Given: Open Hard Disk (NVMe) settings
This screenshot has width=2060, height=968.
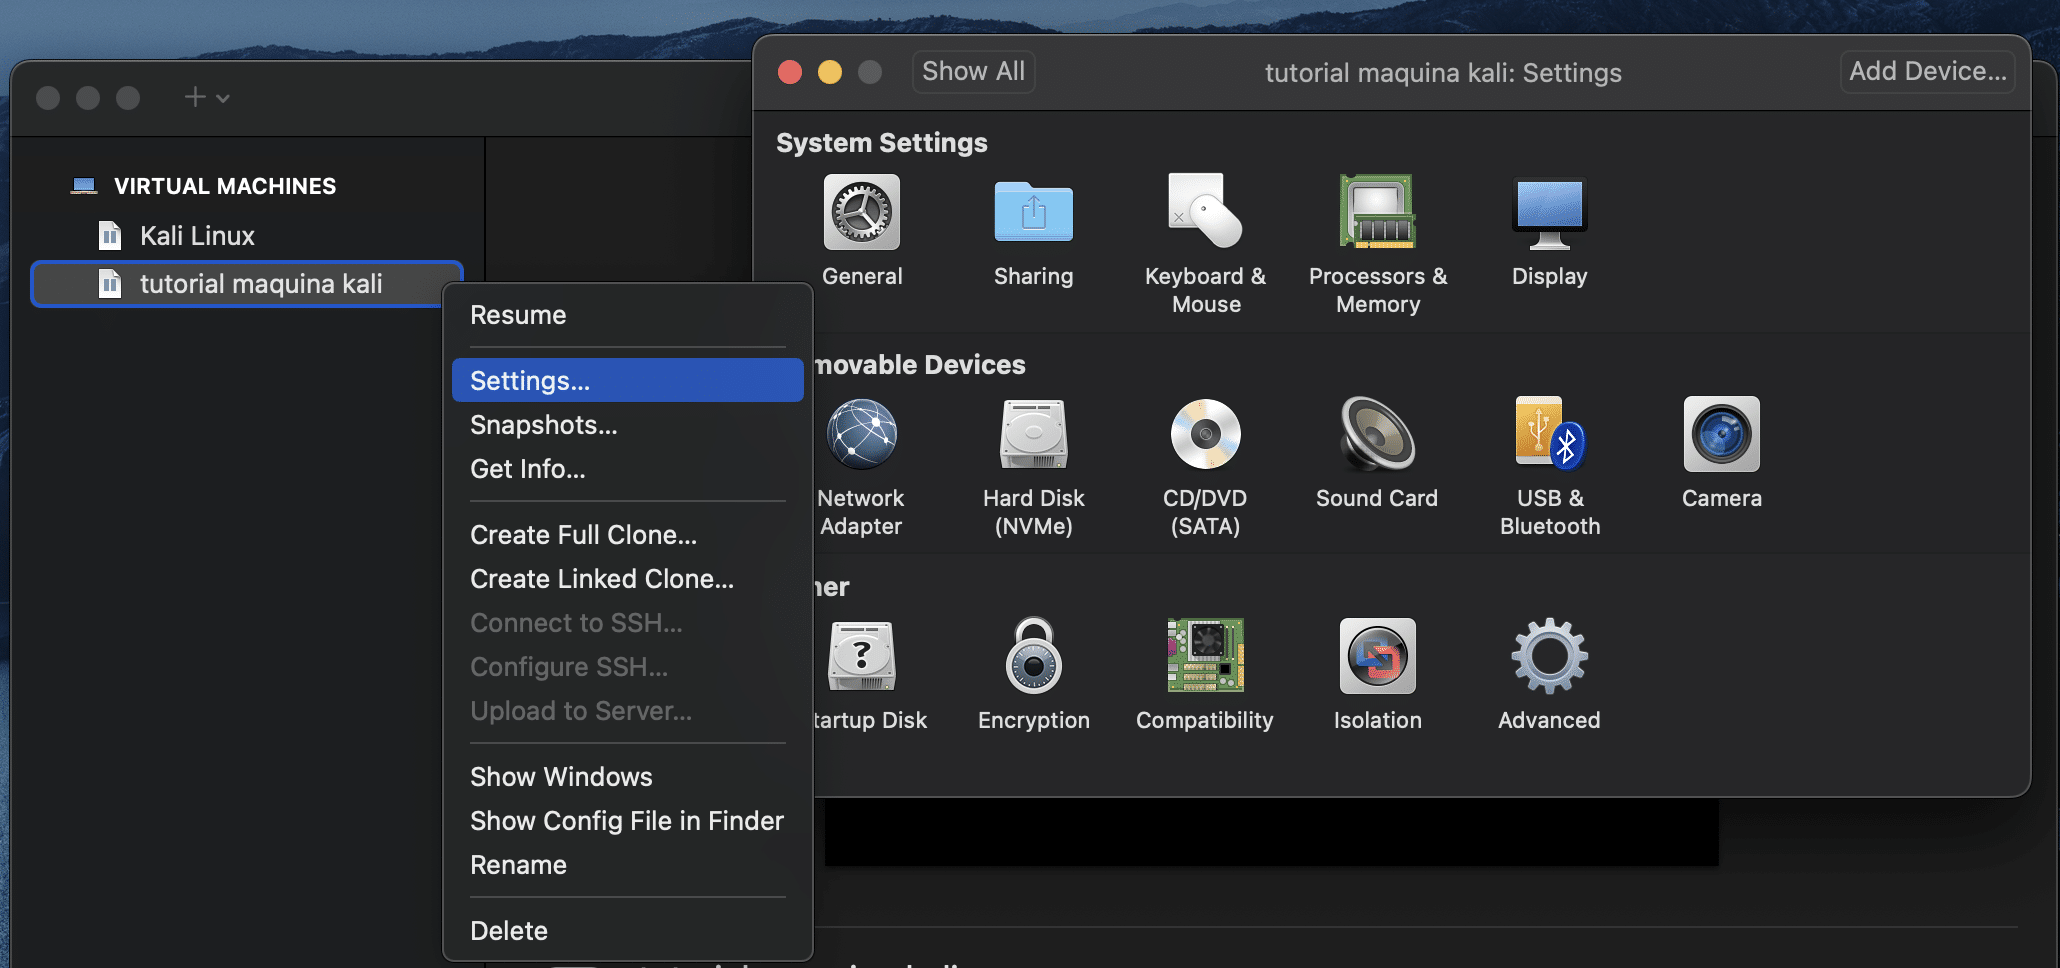Looking at the screenshot, I should [x=1033, y=435].
